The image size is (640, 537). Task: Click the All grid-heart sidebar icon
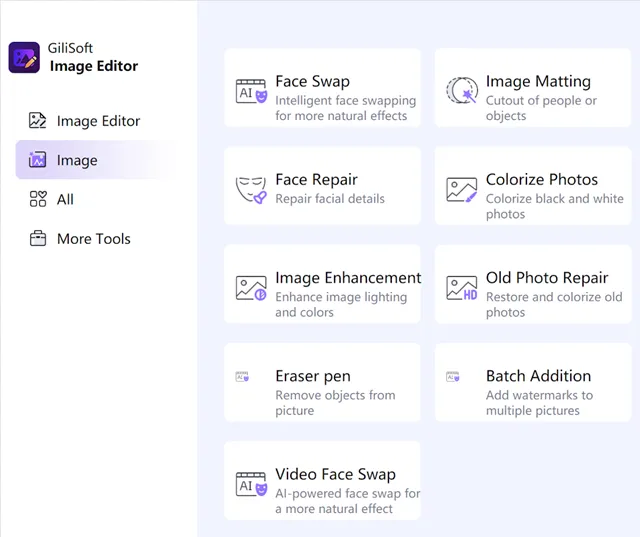point(38,199)
